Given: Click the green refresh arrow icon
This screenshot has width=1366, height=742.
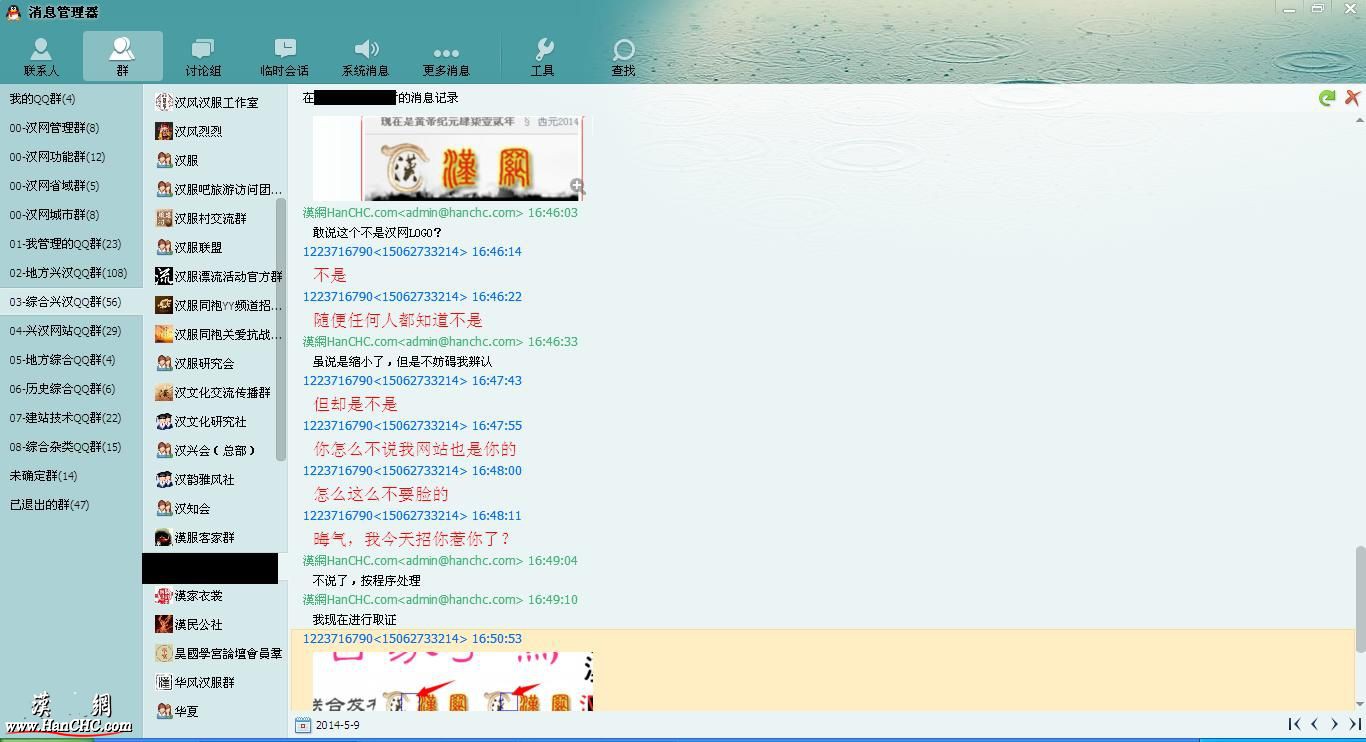Looking at the screenshot, I should (1327, 98).
